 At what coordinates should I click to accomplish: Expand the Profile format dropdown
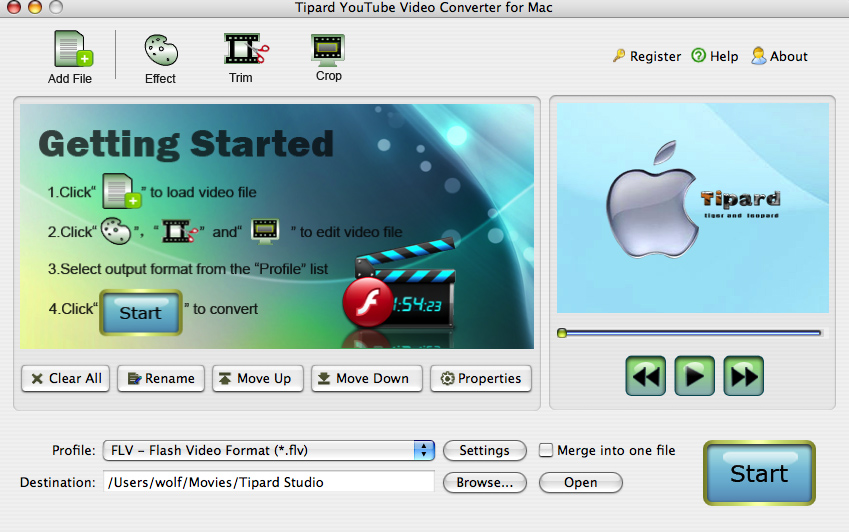424,451
